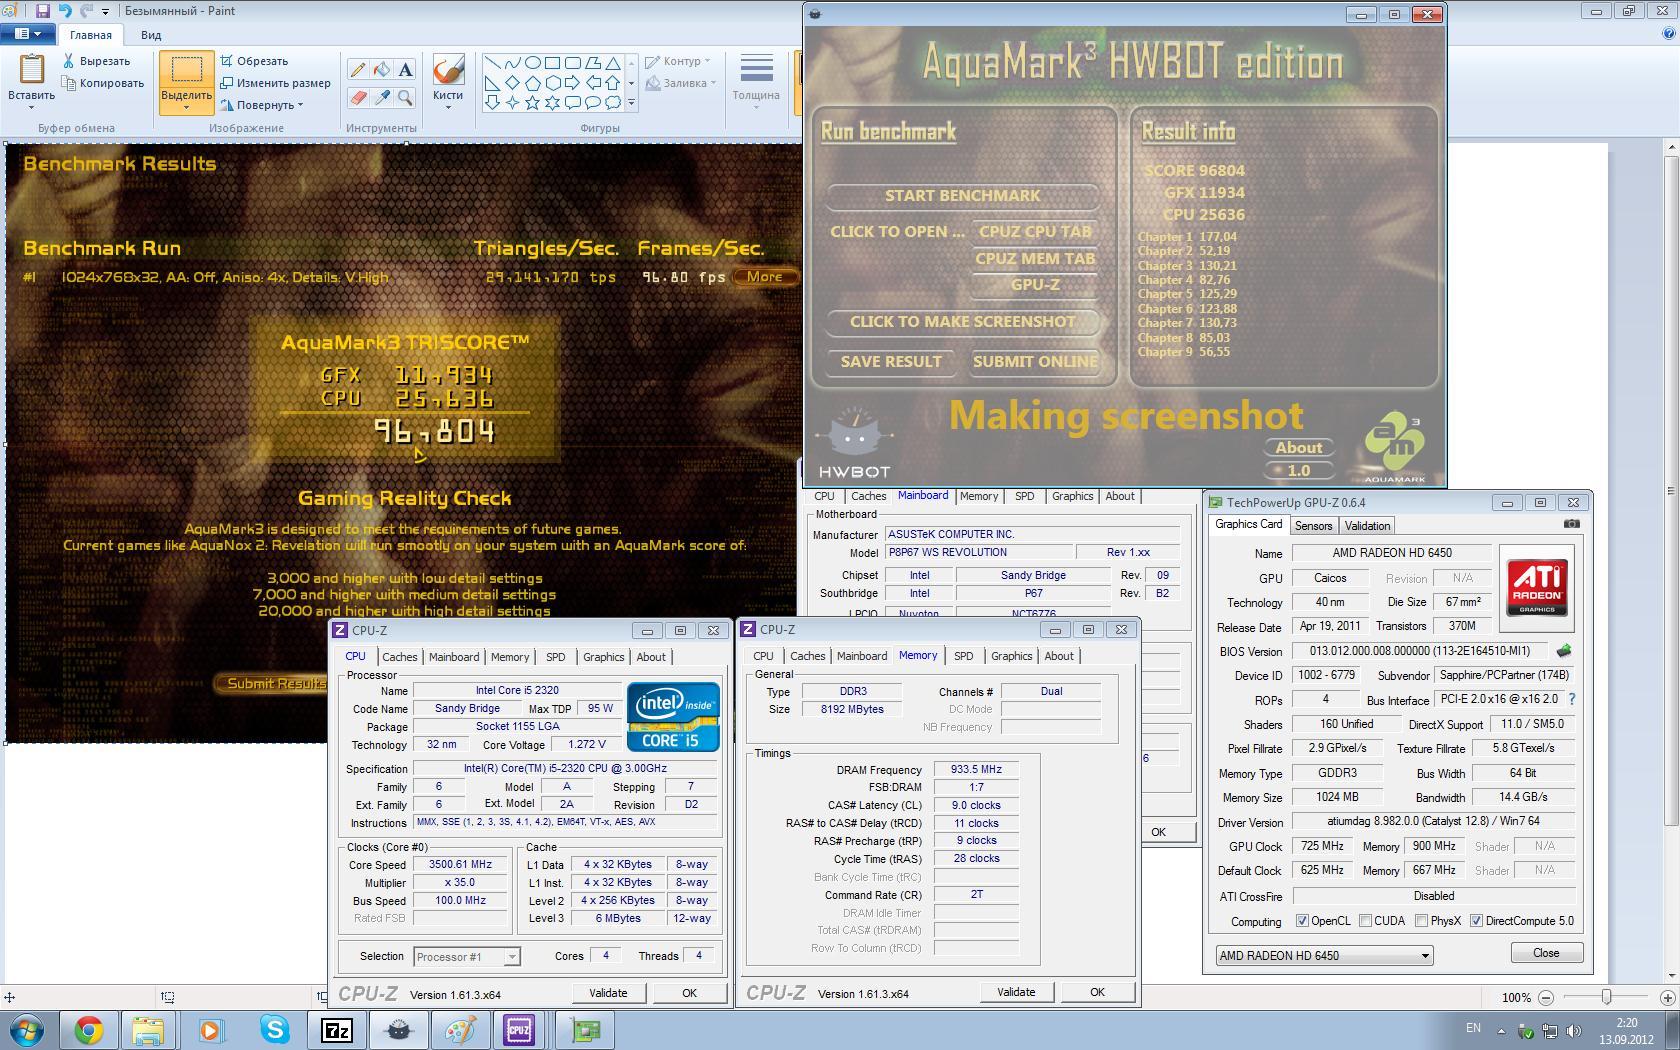This screenshot has height=1050, width=1680.
Task: Select the Magnifier tool
Action: pyautogui.click(x=405, y=97)
